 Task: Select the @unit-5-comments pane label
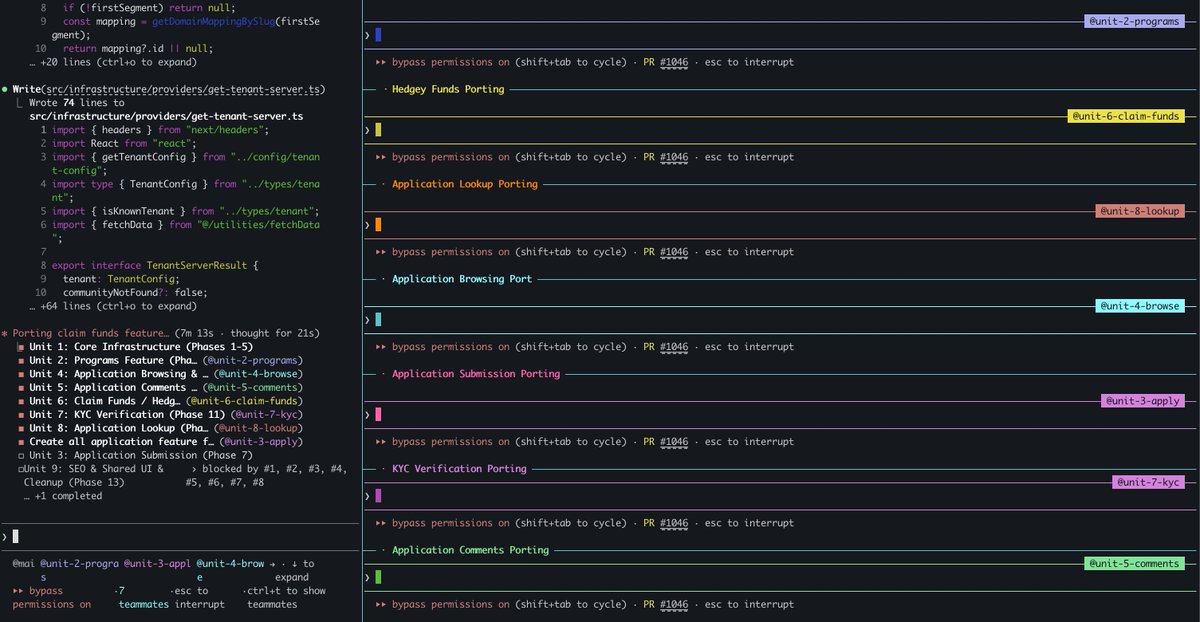point(1134,564)
